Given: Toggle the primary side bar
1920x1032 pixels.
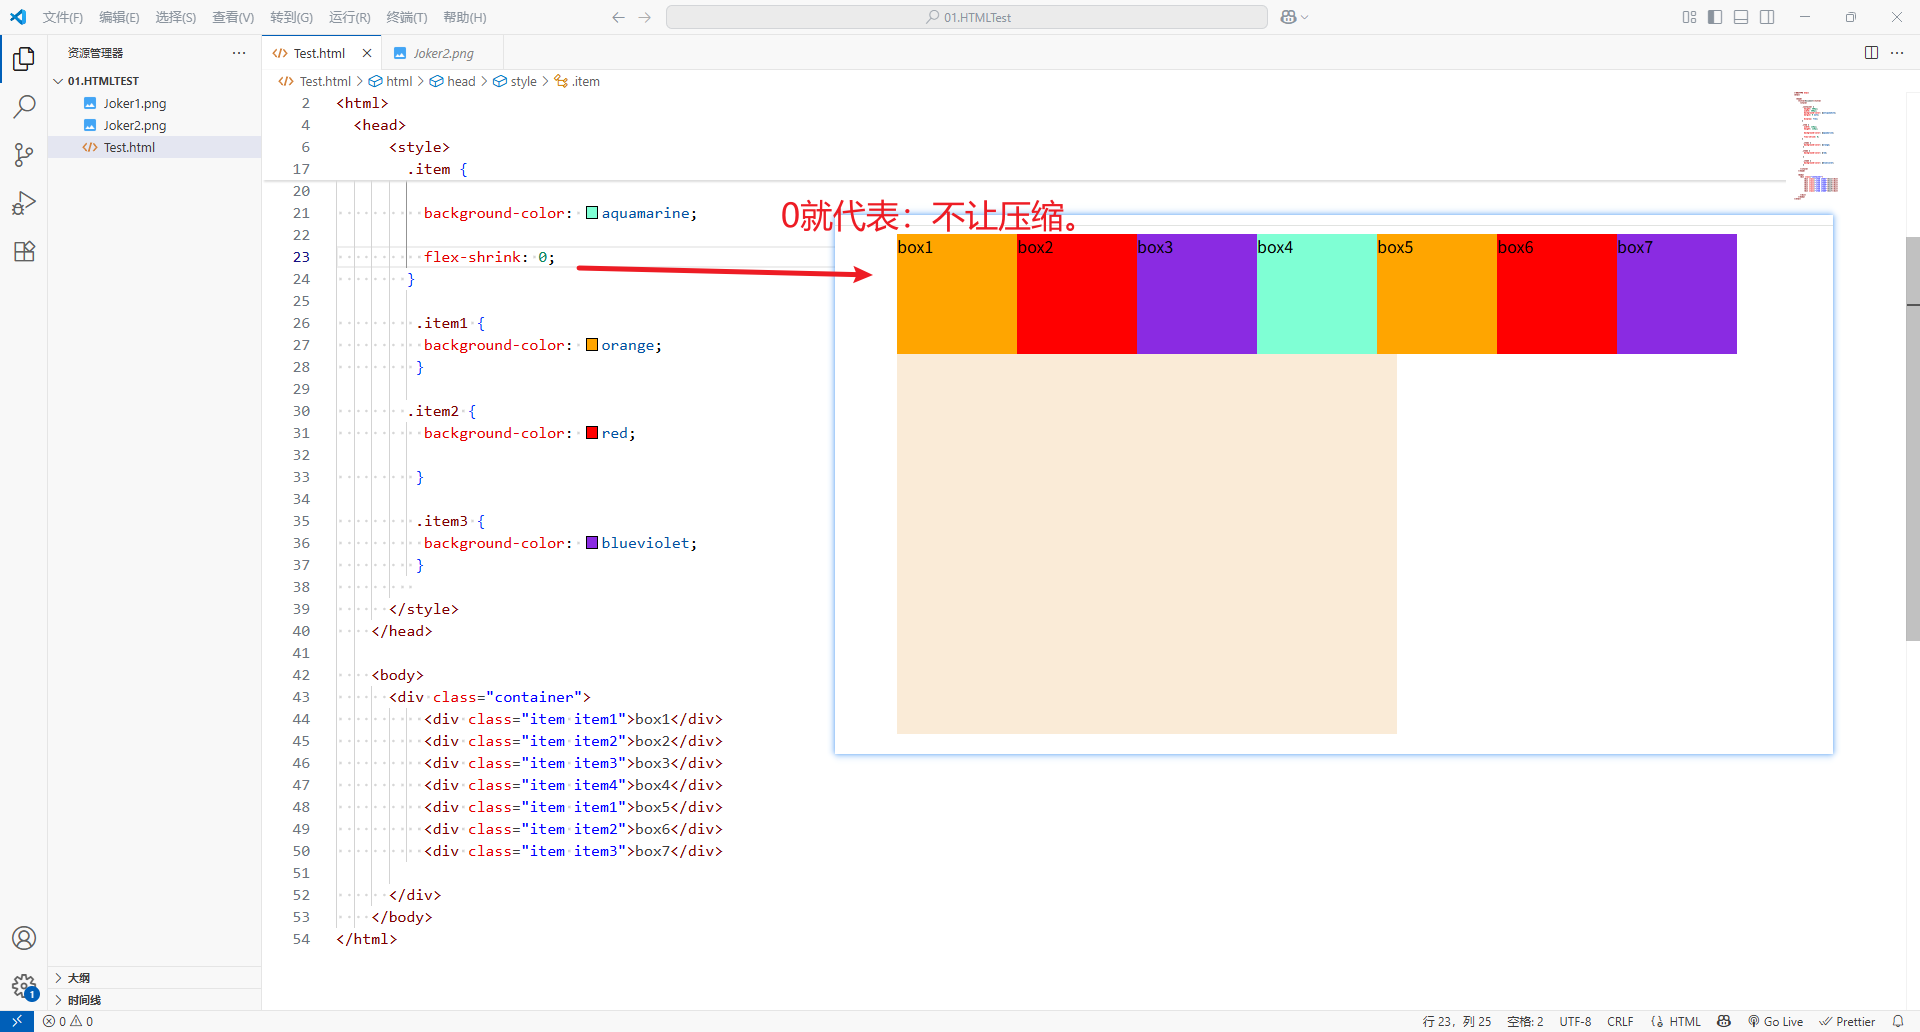Looking at the screenshot, I should coord(1716,17).
